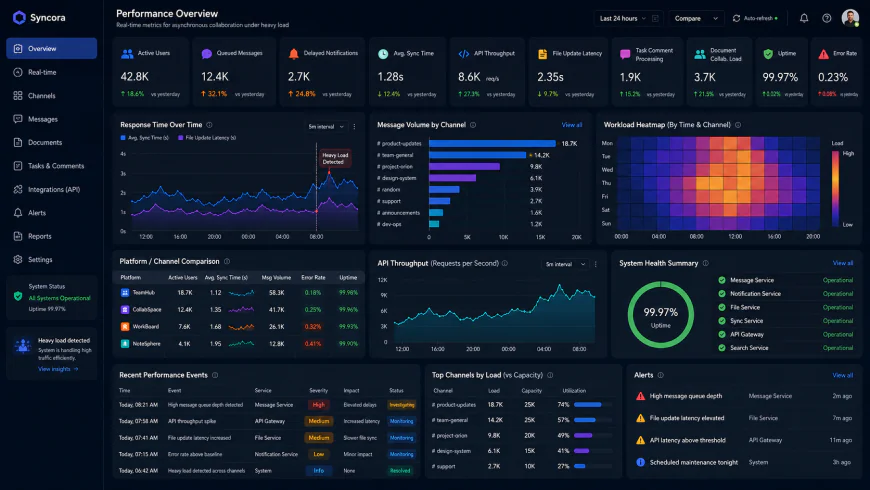Click the Message Service status check icon
Screen dimensions: 870x490
point(722,280)
